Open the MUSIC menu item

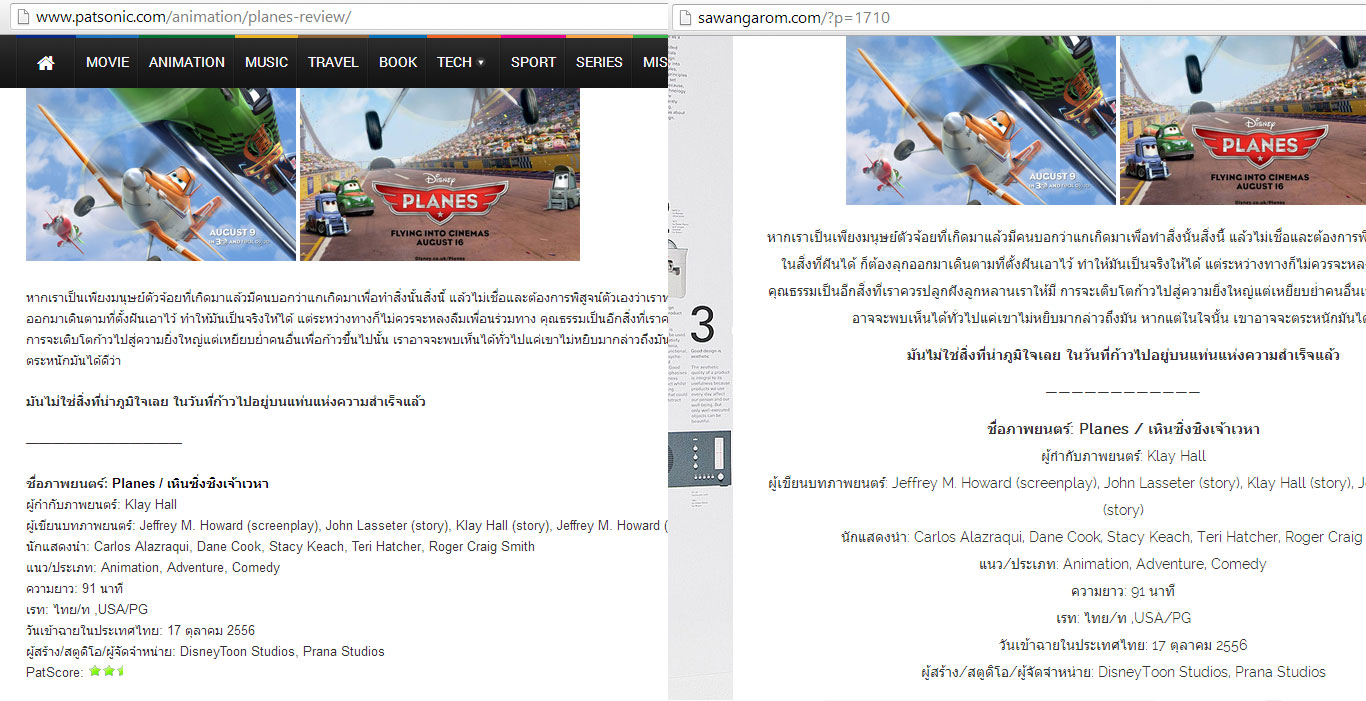[x=266, y=62]
